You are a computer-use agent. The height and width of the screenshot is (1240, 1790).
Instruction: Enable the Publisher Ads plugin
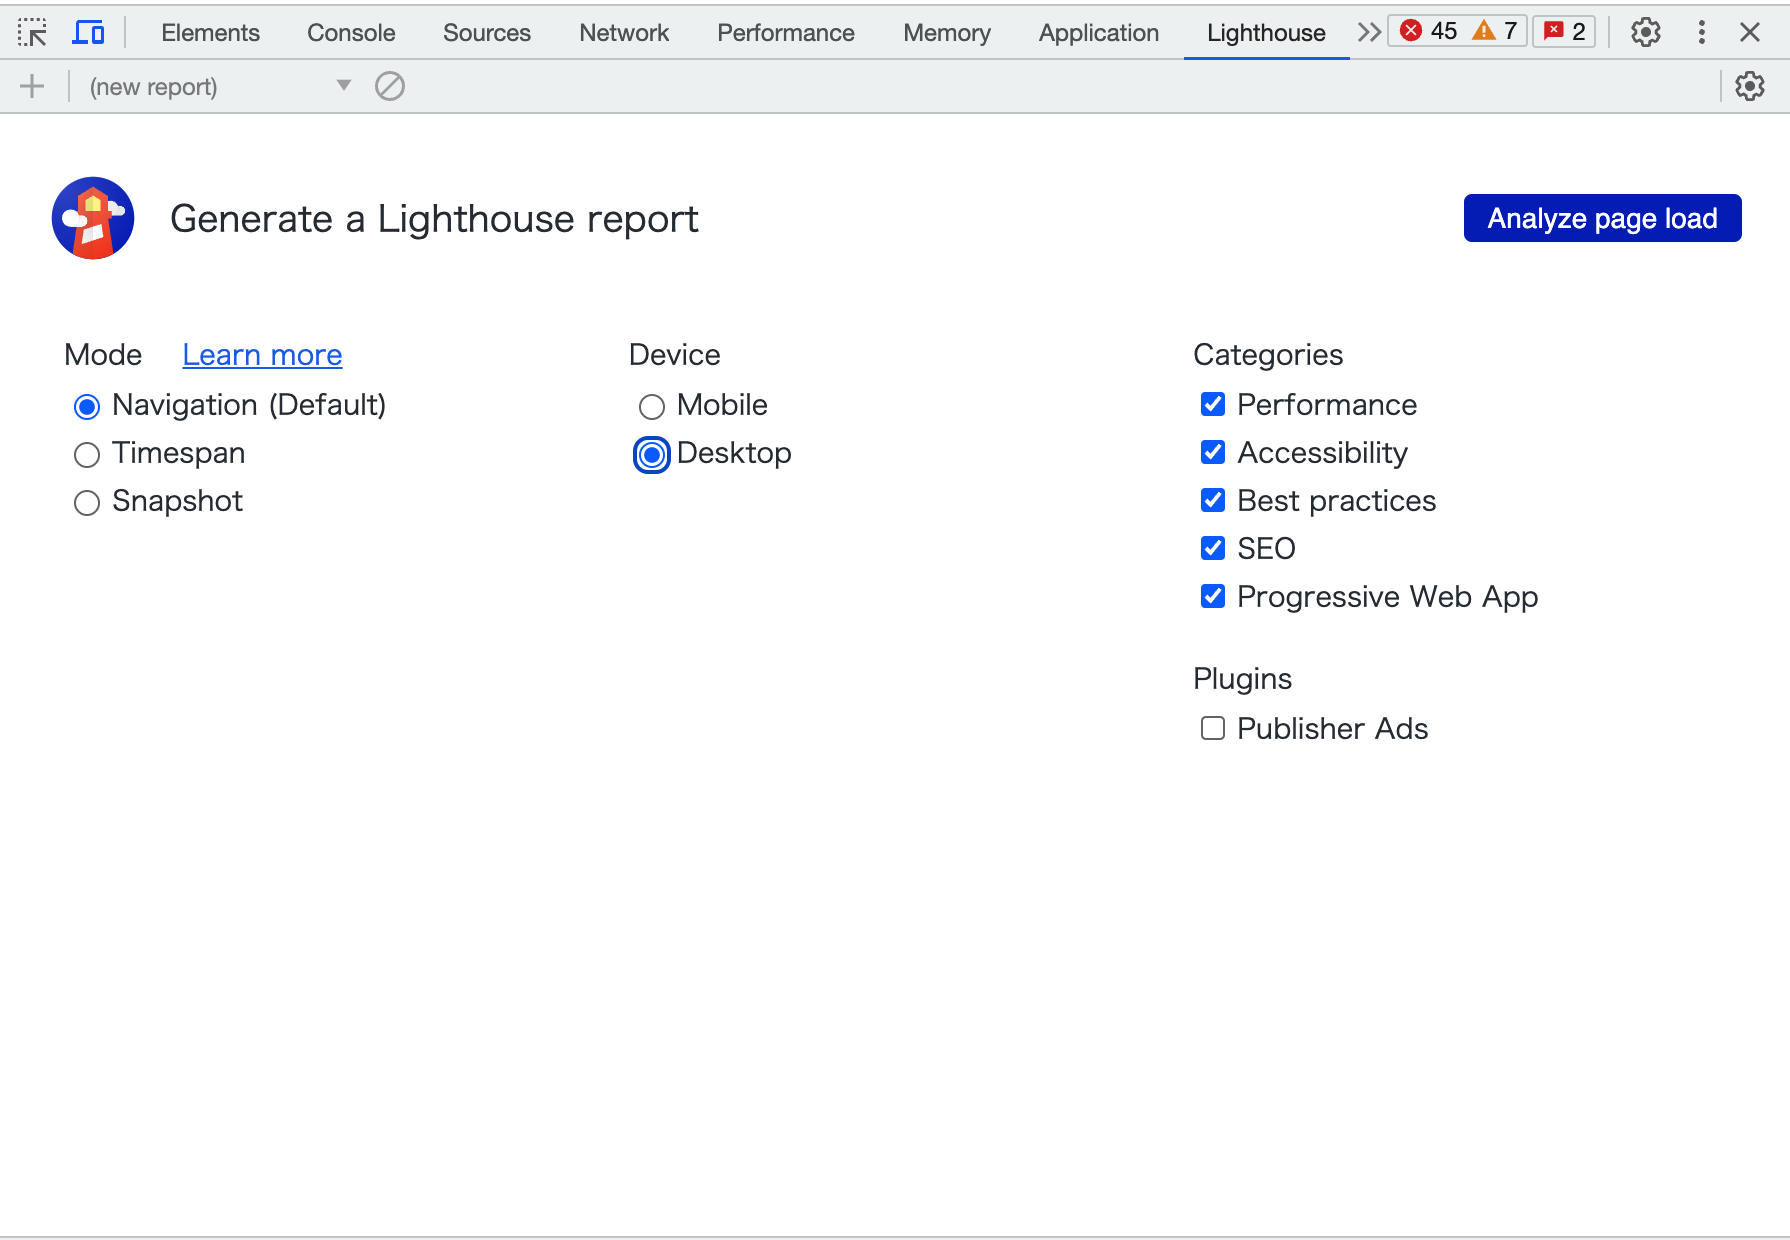coord(1213,728)
